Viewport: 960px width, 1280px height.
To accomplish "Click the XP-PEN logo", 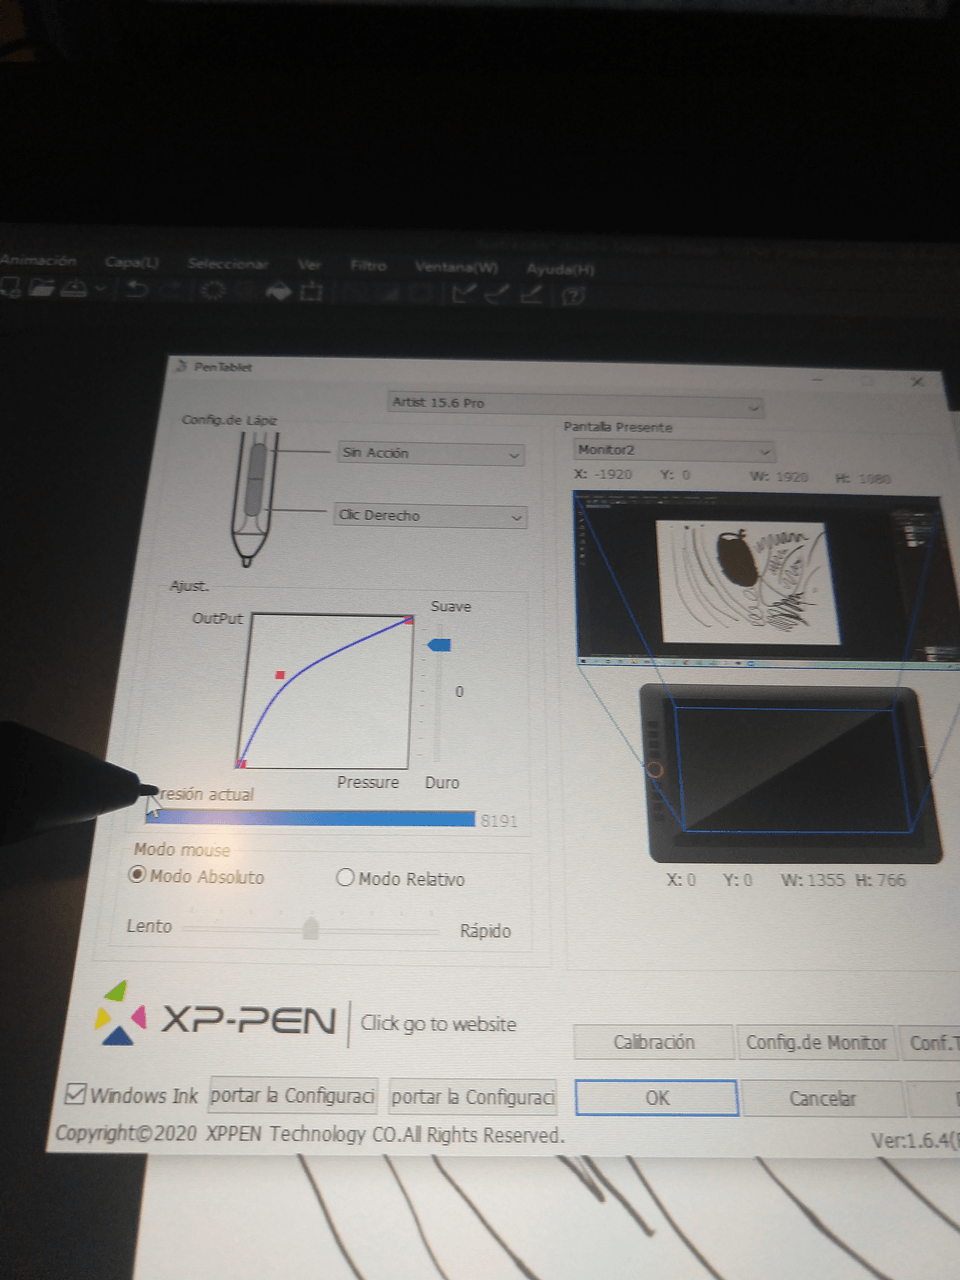I will [x=216, y=1015].
